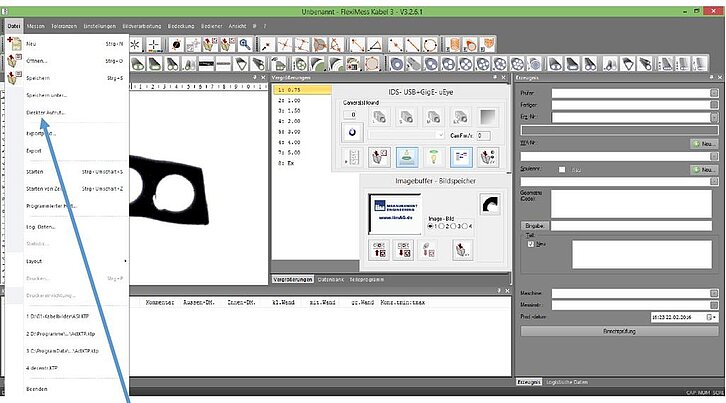Click the Öffnen folder icon
Viewport: 726px width, 403px height.
coord(13,61)
